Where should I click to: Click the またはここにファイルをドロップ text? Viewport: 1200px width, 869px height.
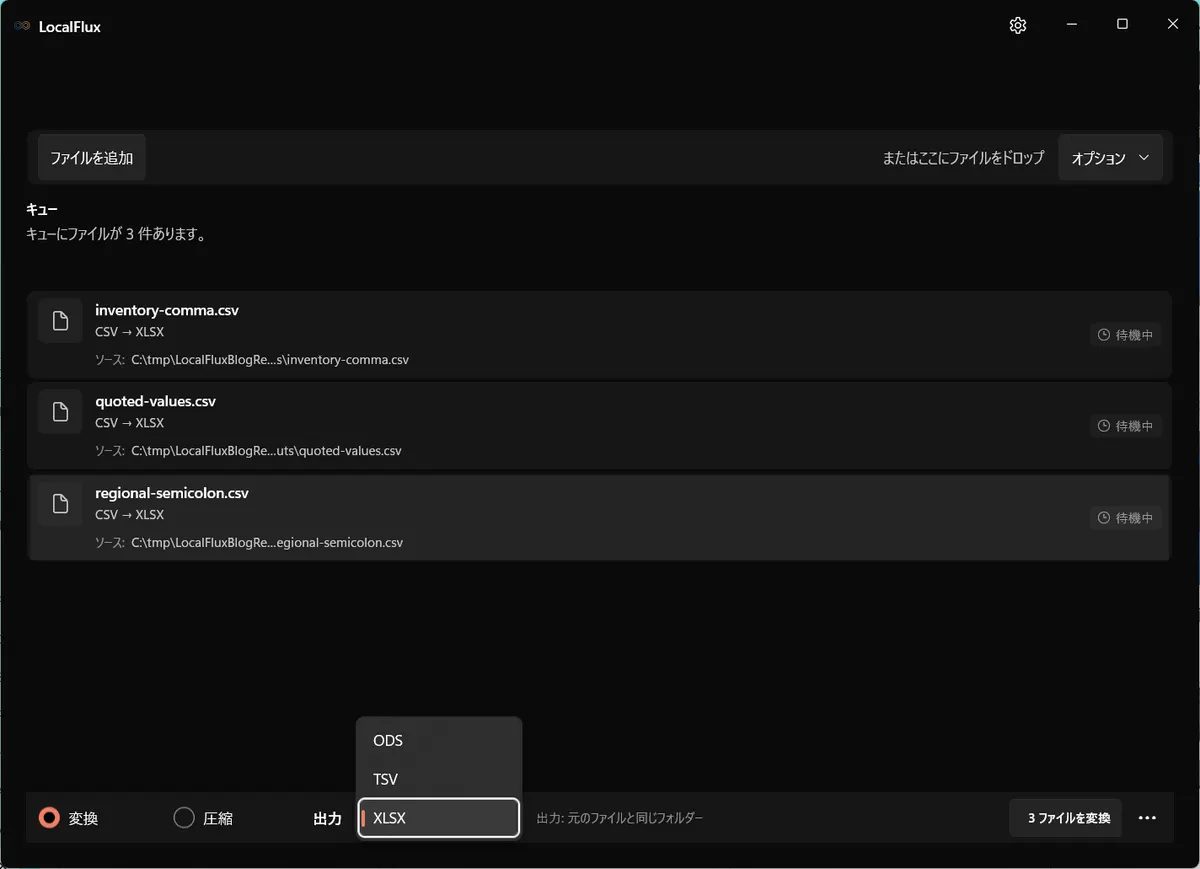click(x=963, y=158)
